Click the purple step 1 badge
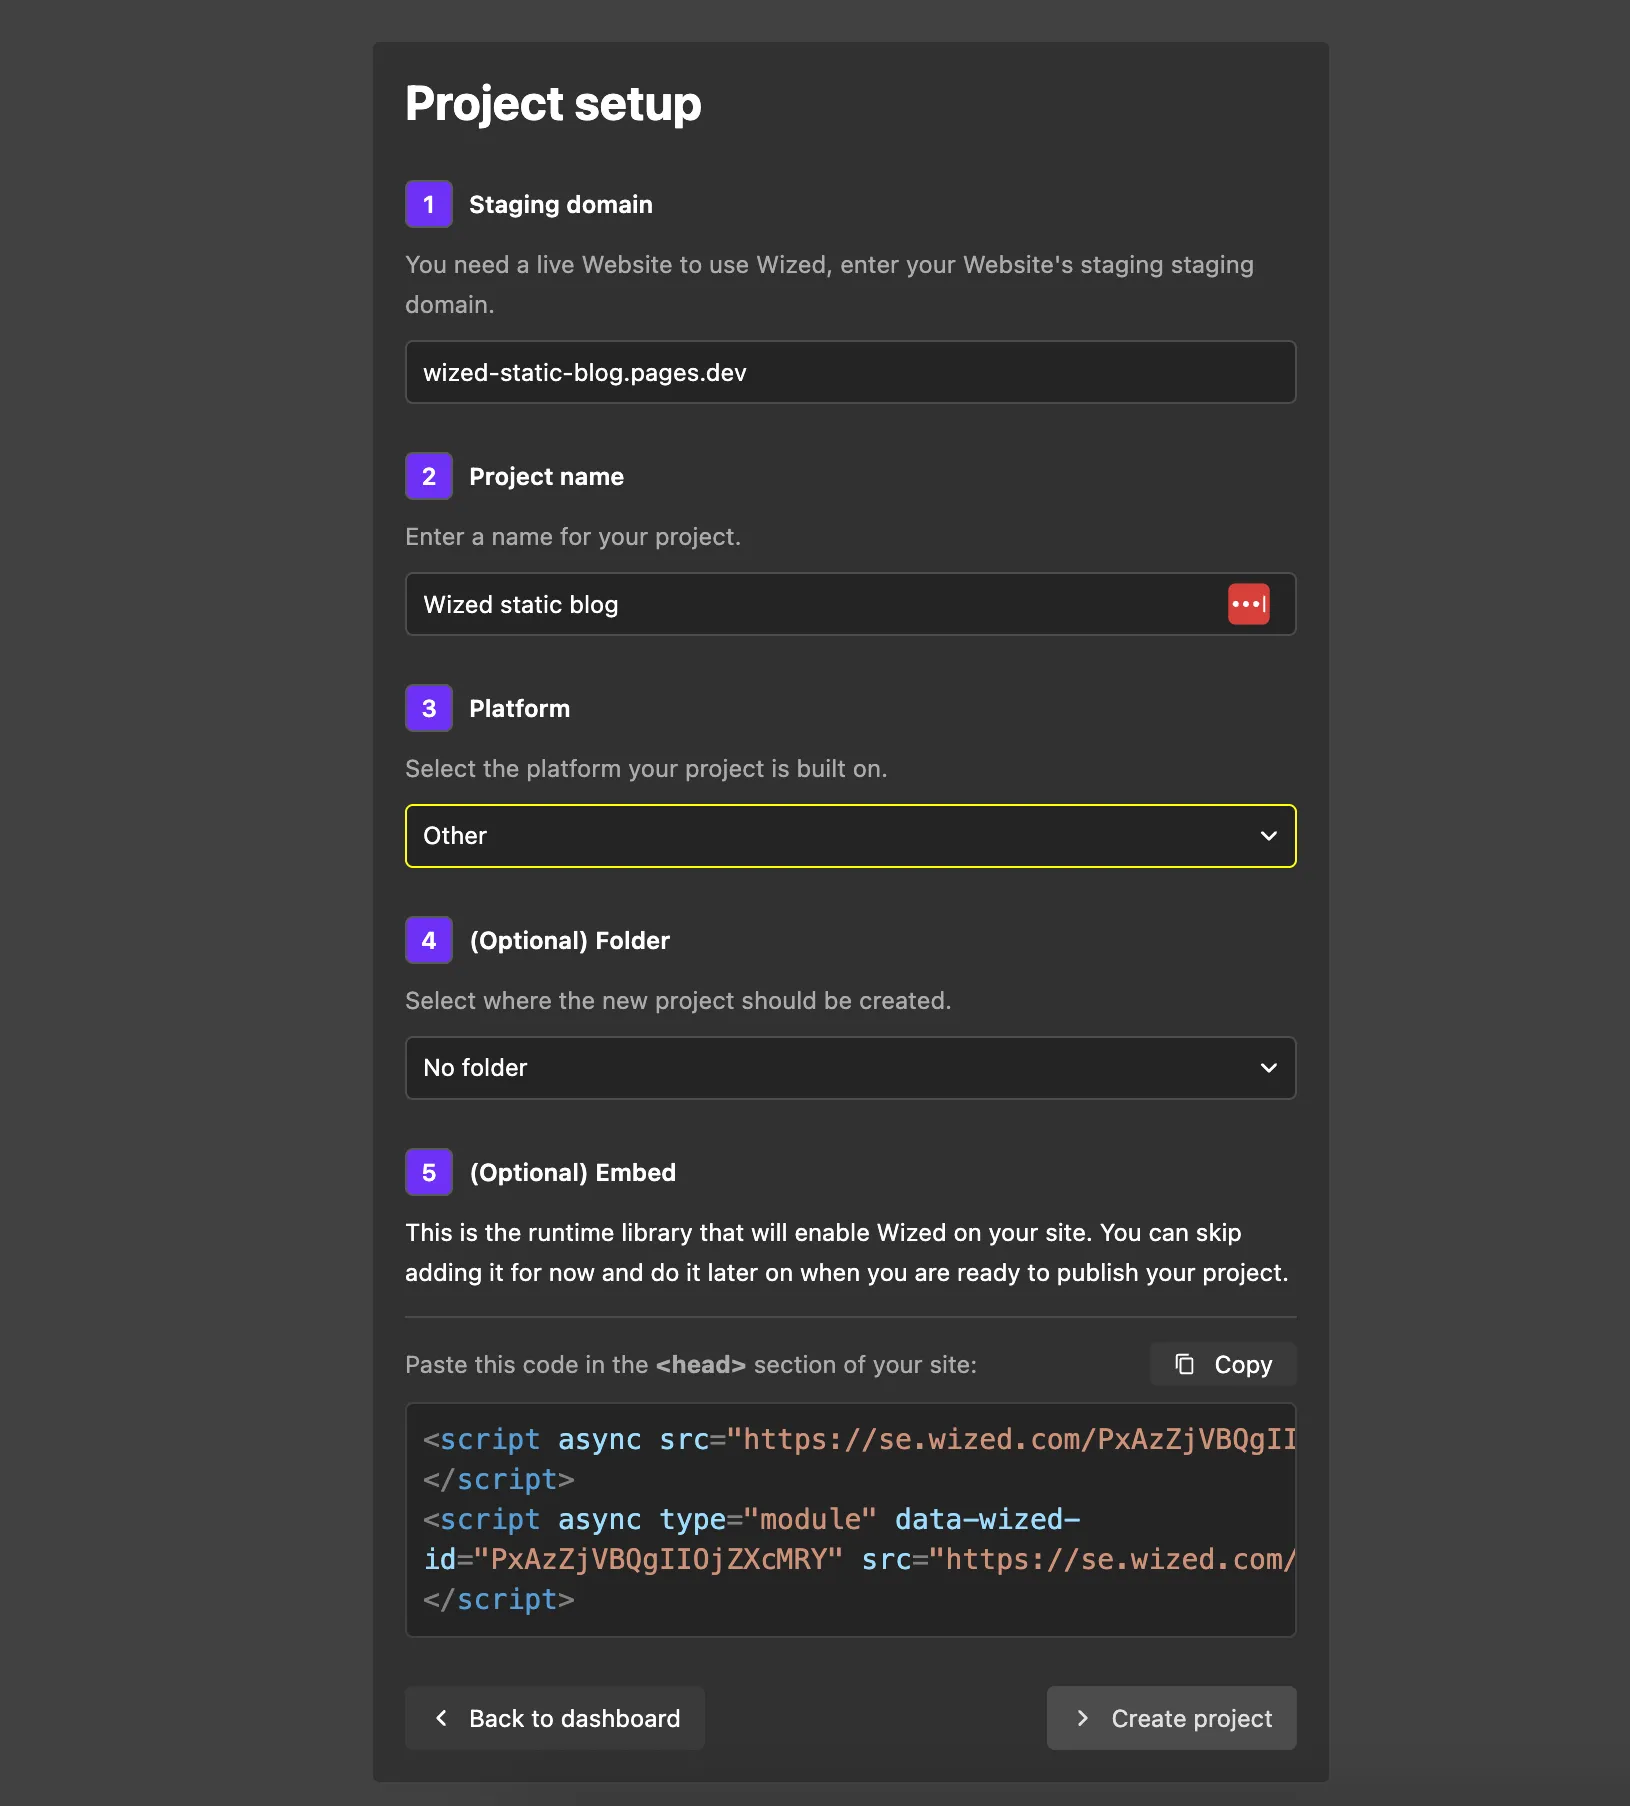1630x1806 pixels. (429, 204)
